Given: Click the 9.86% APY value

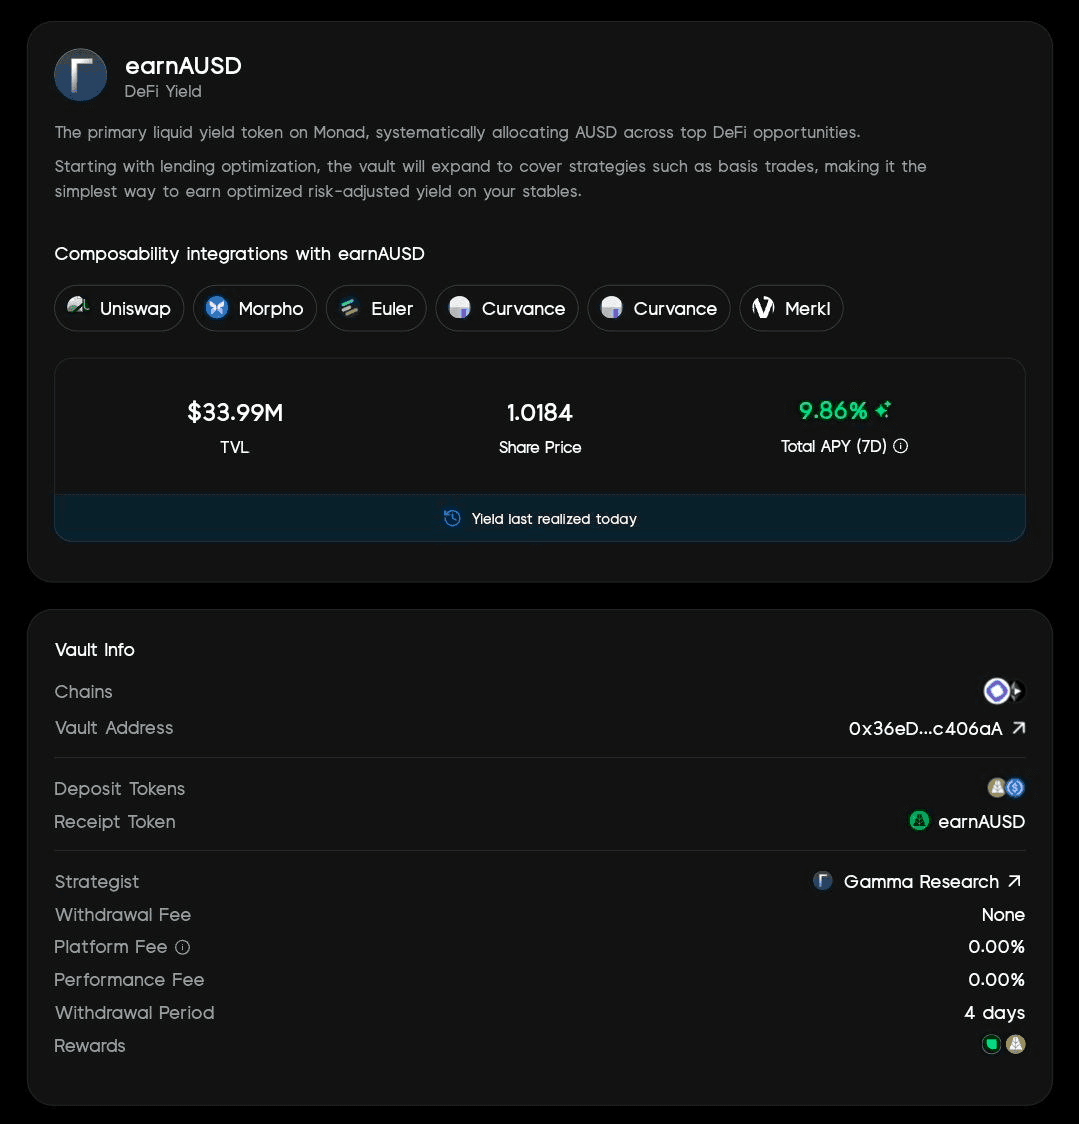Looking at the screenshot, I should [833, 410].
